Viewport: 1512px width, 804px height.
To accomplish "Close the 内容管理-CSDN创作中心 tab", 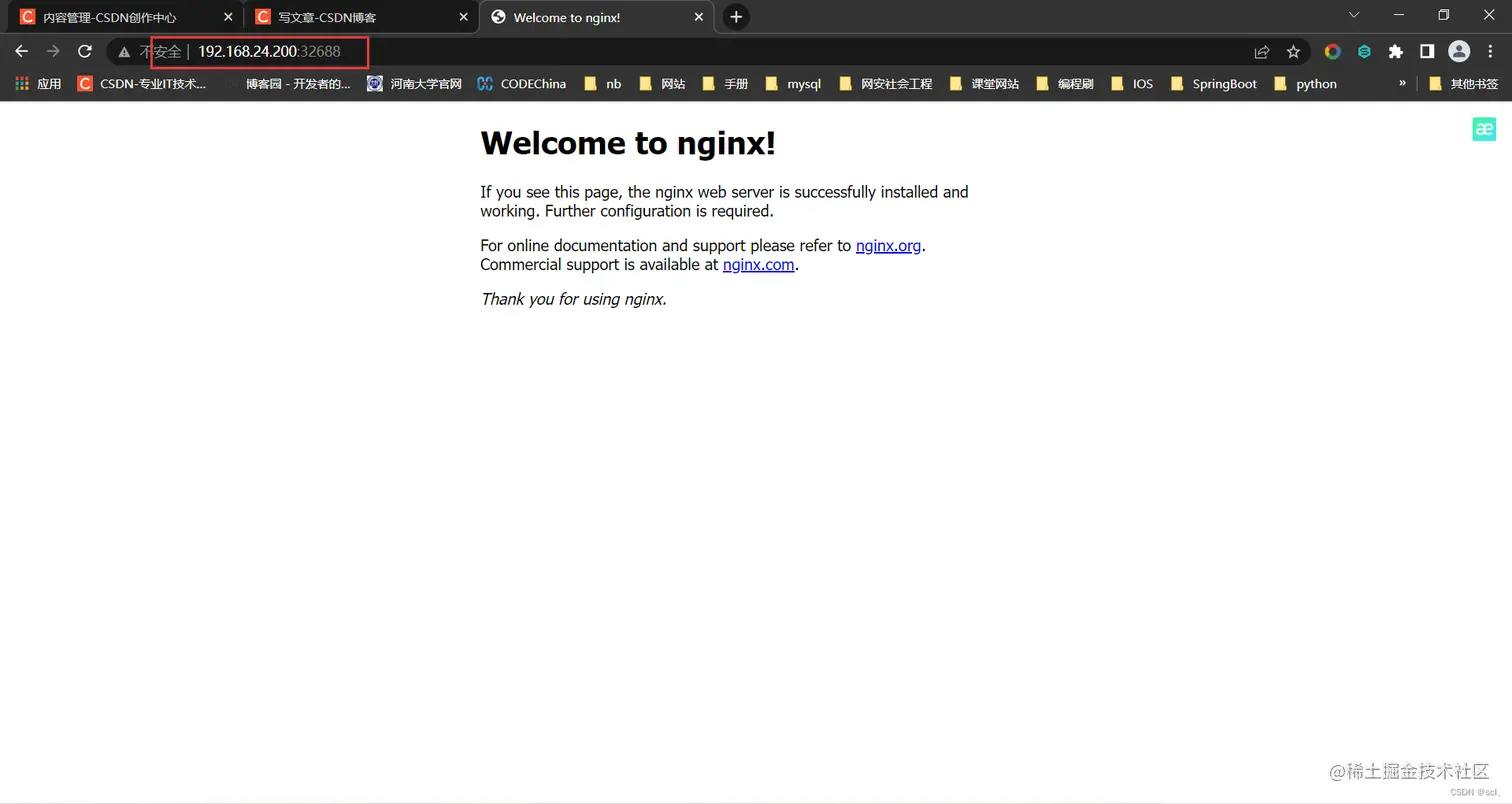I will 228,17.
